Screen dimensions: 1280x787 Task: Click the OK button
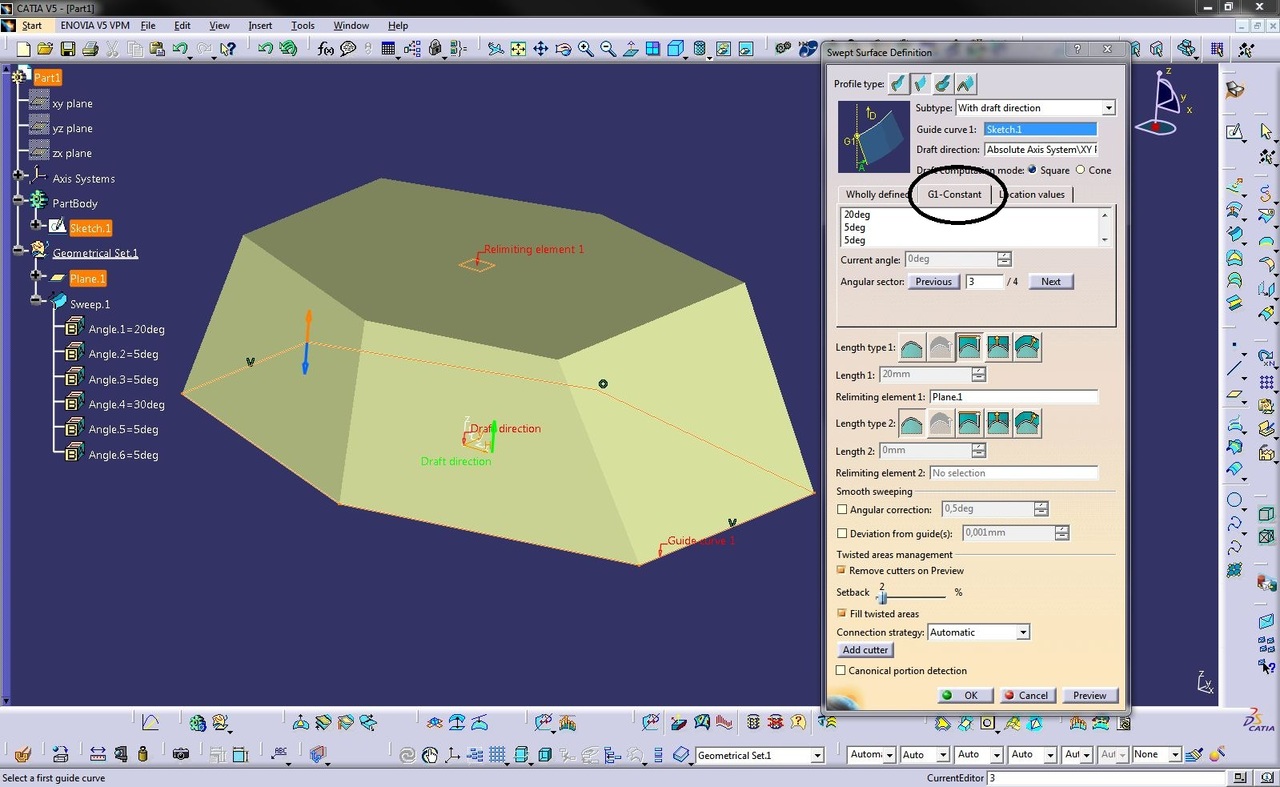pyautogui.click(x=964, y=695)
